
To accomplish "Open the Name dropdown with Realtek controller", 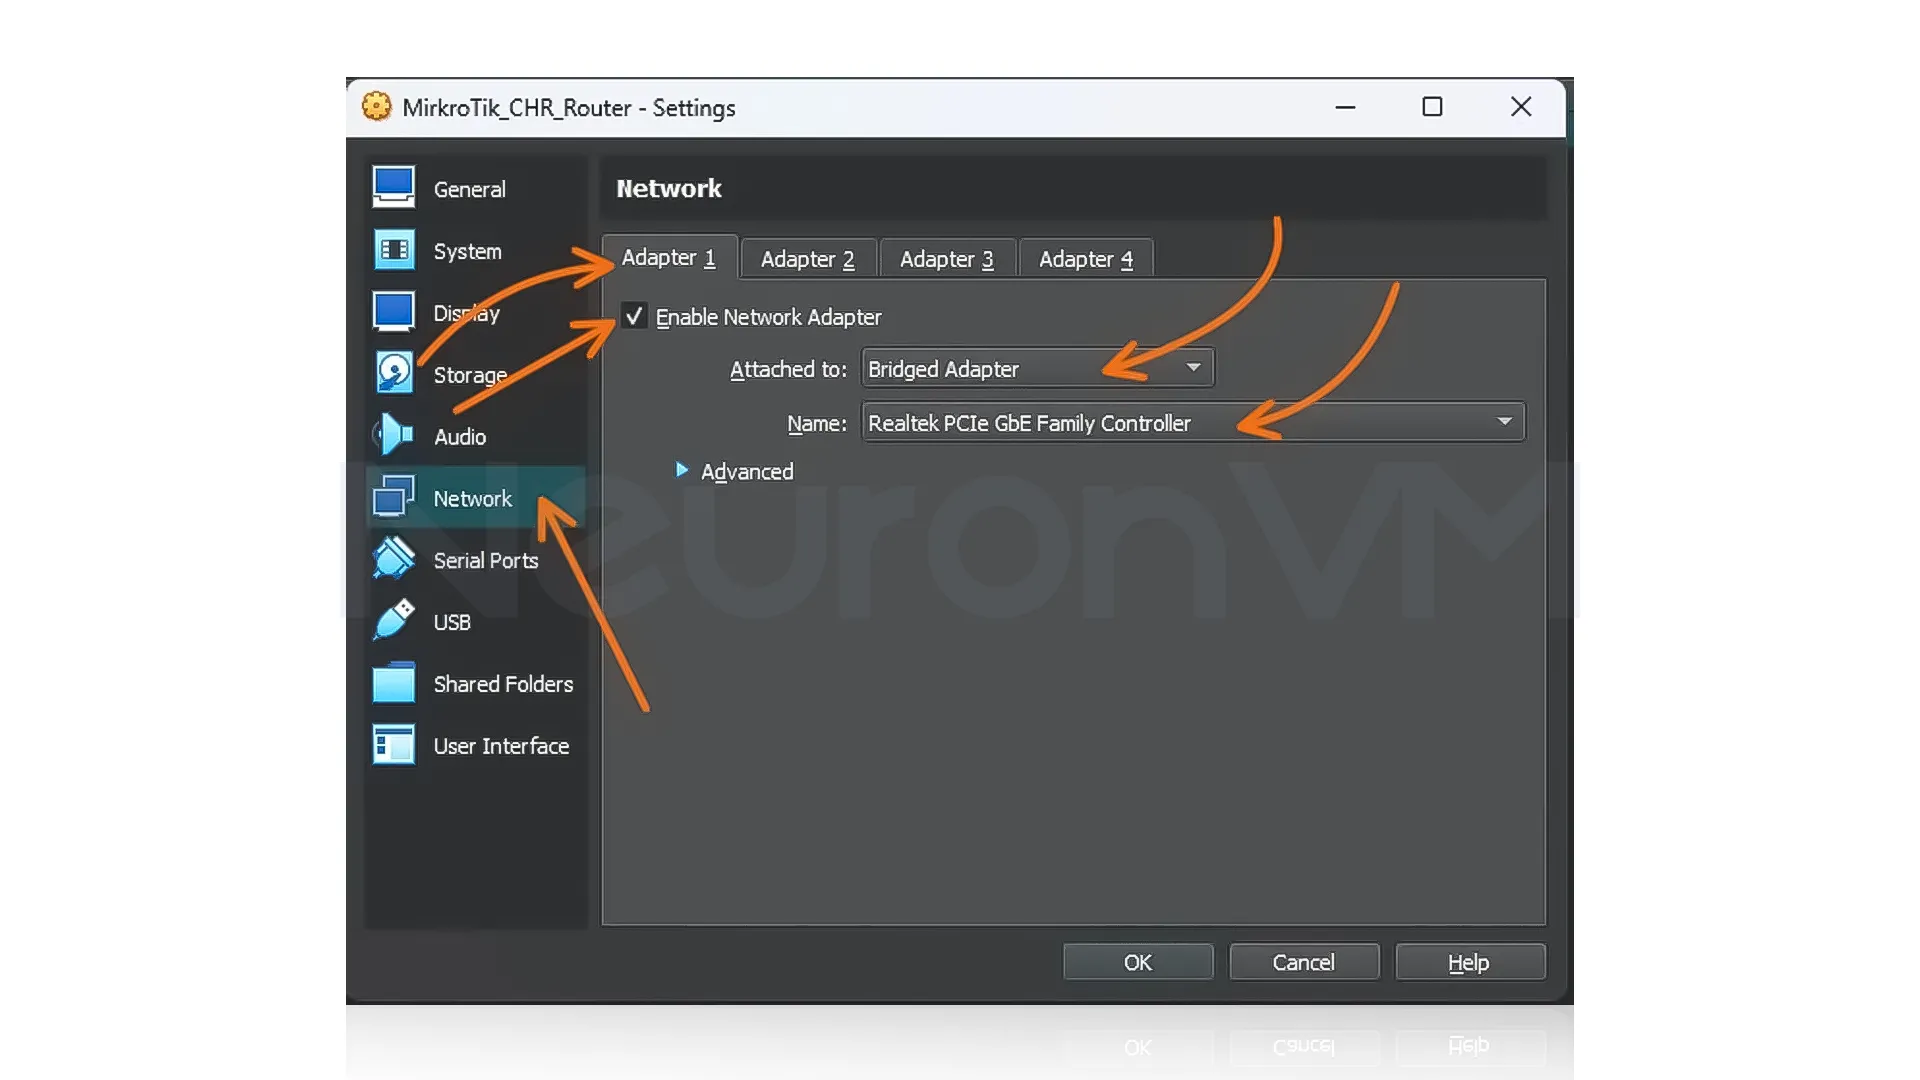I will [x=1193, y=422].
